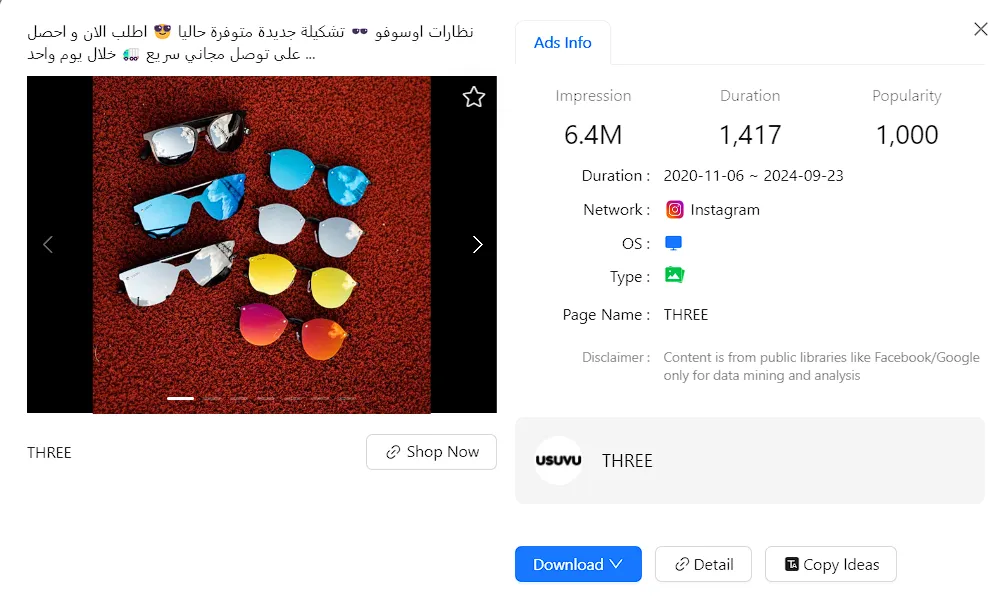Click the green image type icon
This screenshot has width=1002, height=596.
[674, 275]
